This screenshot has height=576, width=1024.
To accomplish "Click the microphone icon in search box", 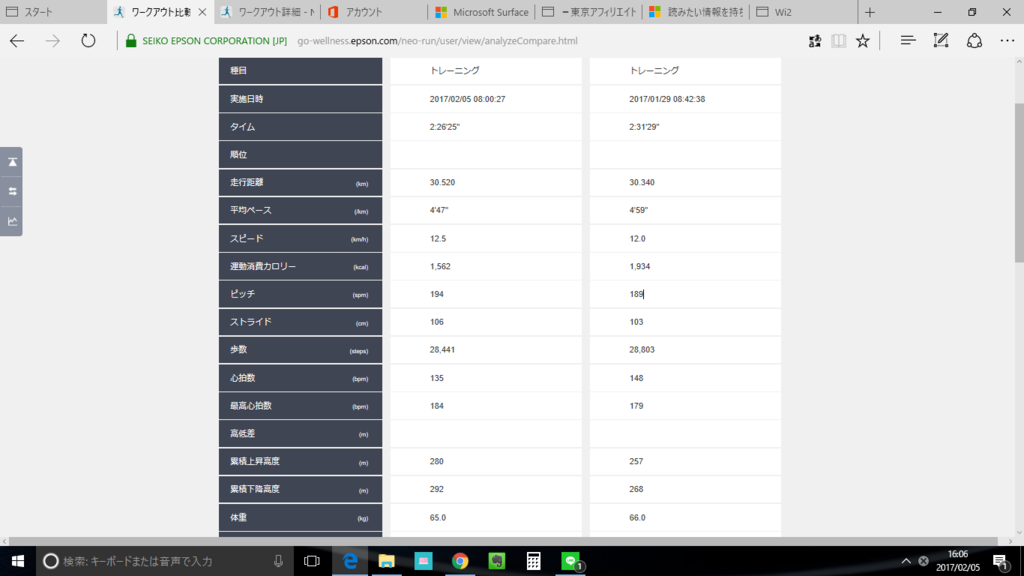I will 278,561.
